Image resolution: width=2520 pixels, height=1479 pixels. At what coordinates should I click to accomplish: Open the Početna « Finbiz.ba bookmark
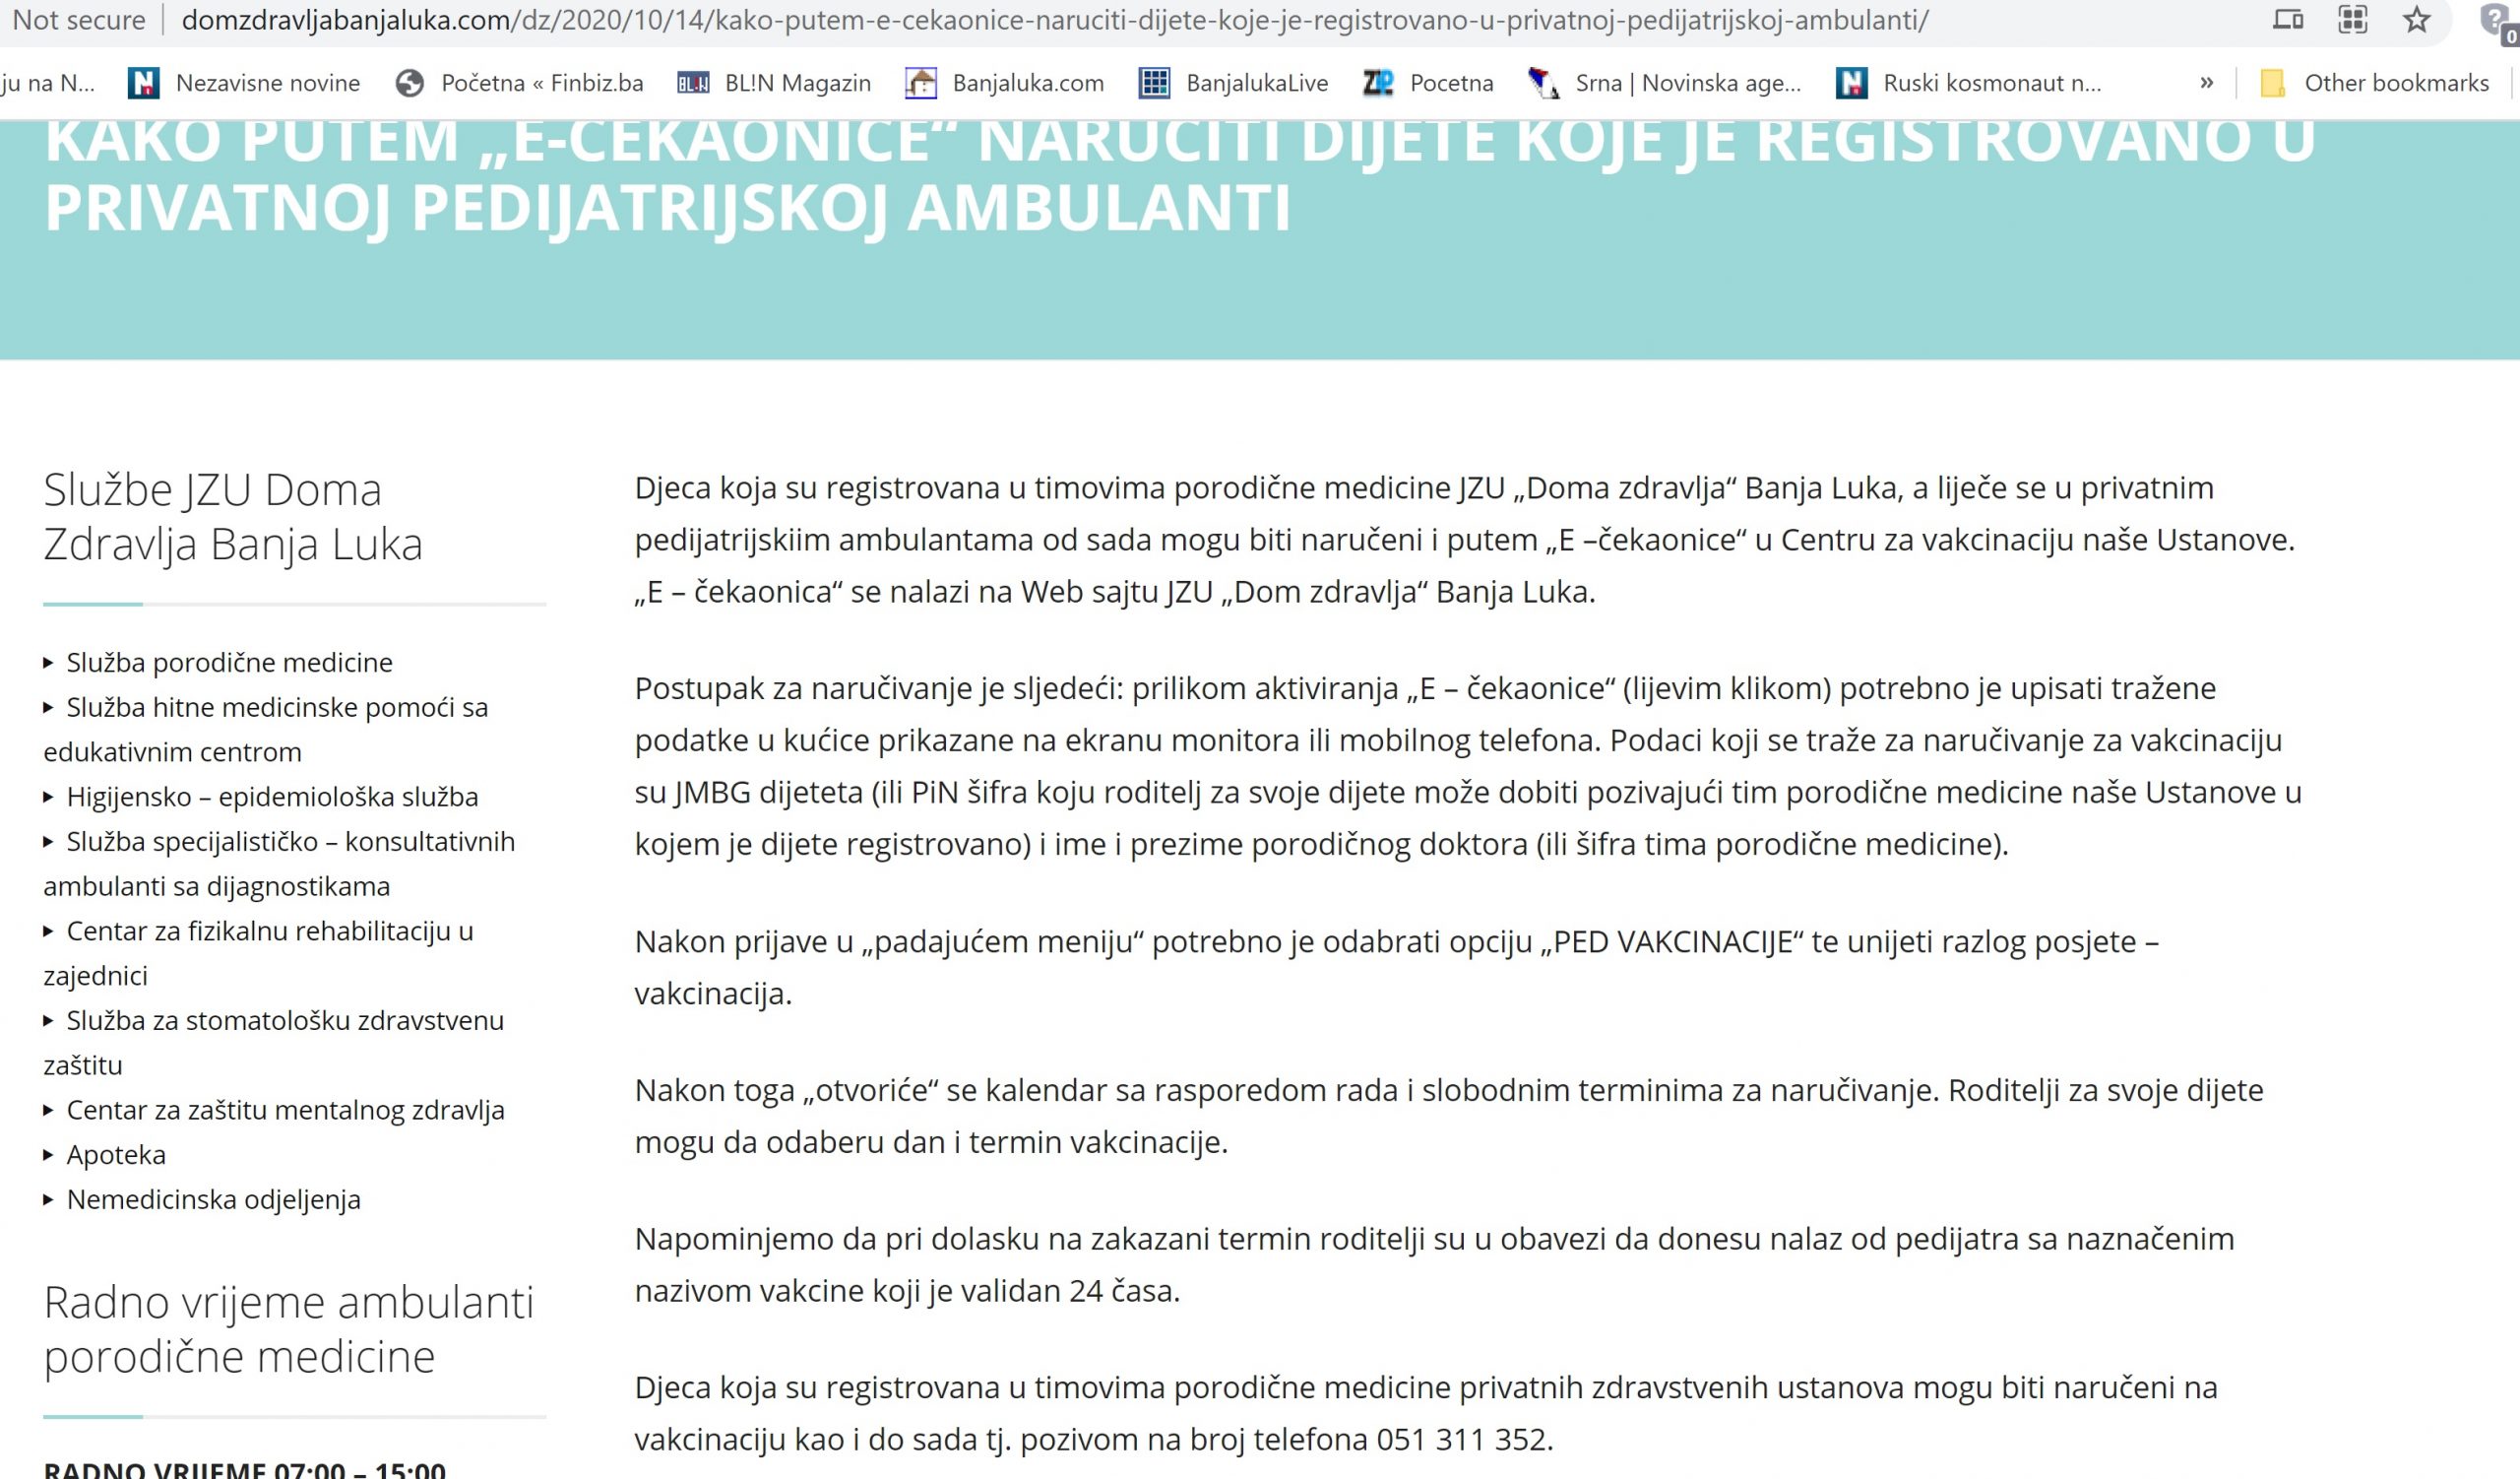[x=519, y=83]
